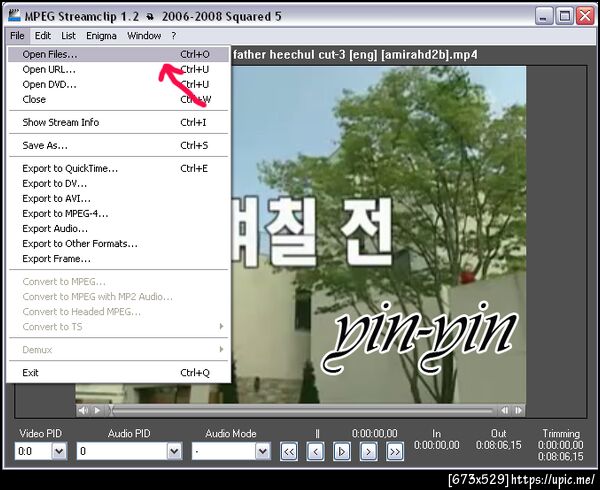The height and width of the screenshot is (490, 600).
Task: Select Export to Other Formats...
Action: (x=118, y=244)
